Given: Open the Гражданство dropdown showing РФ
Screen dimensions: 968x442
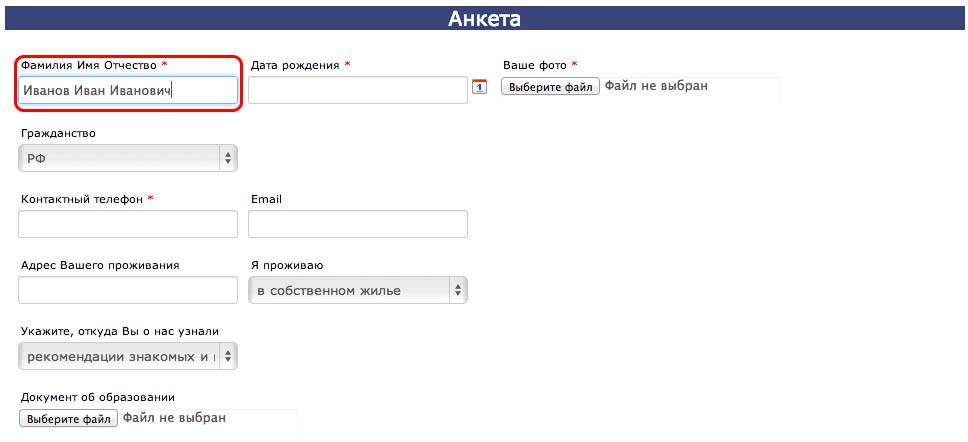Looking at the screenshot, I should [x=128, y=158].
